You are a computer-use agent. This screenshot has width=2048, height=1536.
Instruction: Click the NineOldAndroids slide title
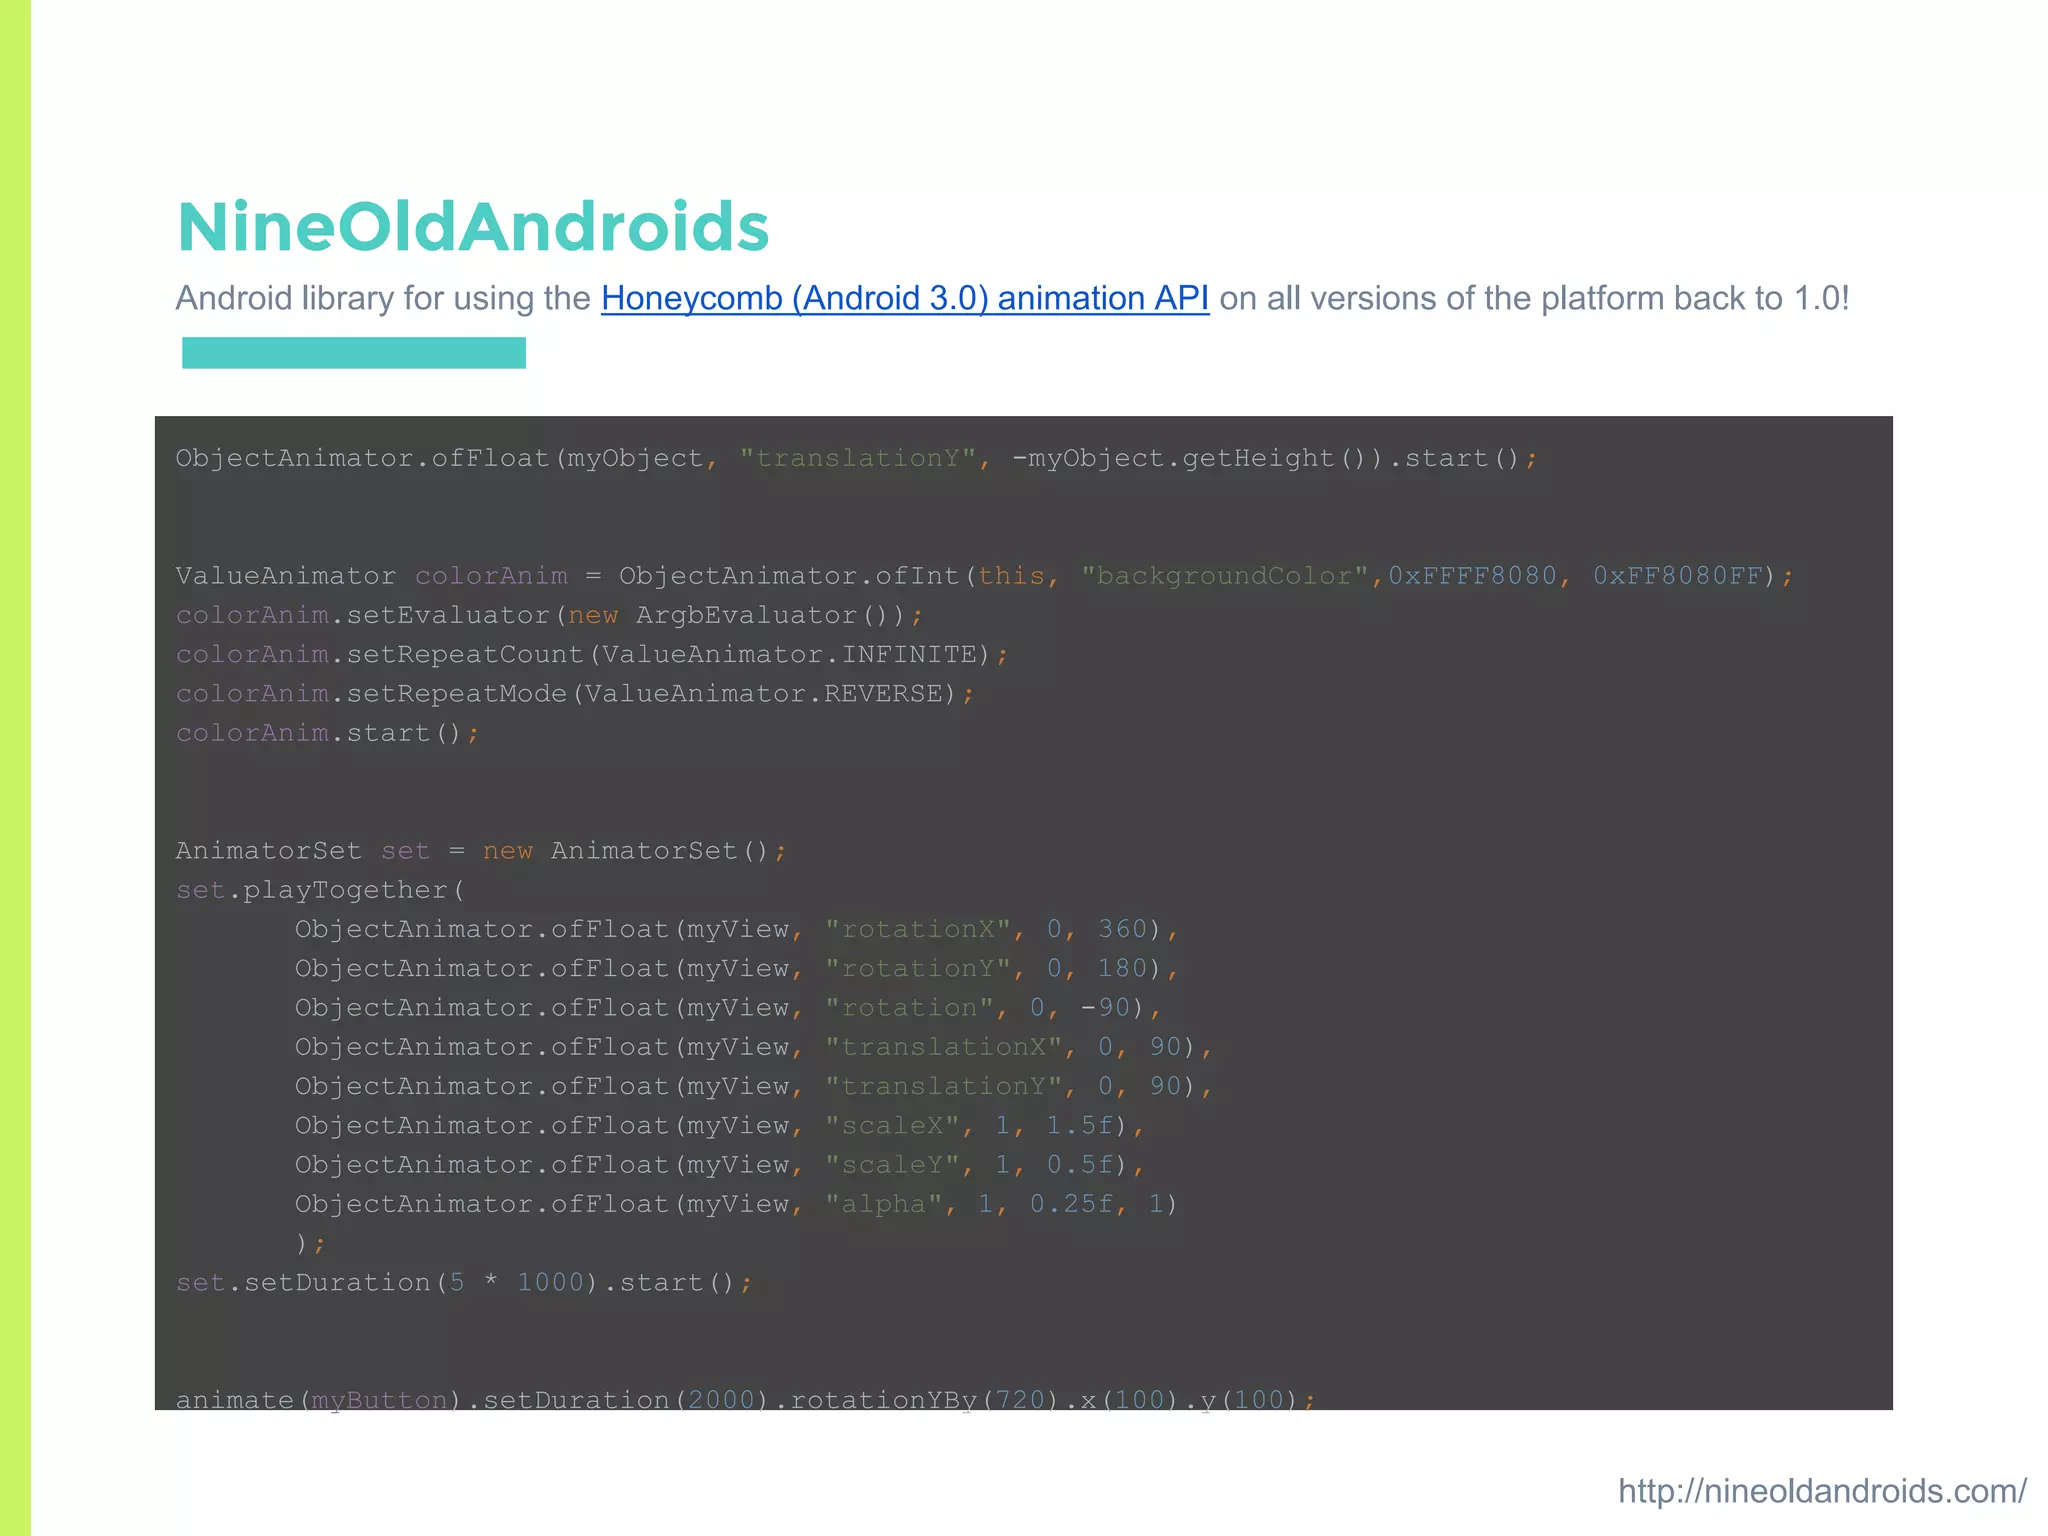473,227
